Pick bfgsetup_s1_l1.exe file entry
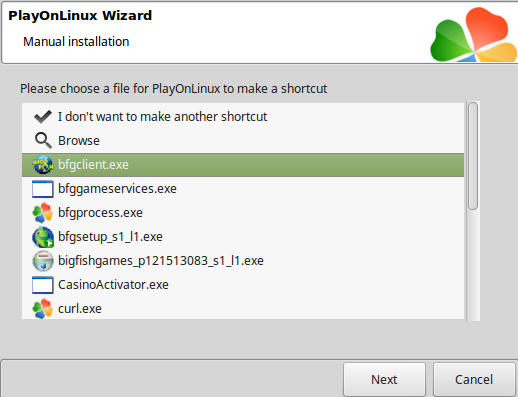Image resolution: width=518 pixels, height=397 pixels. 243,237
